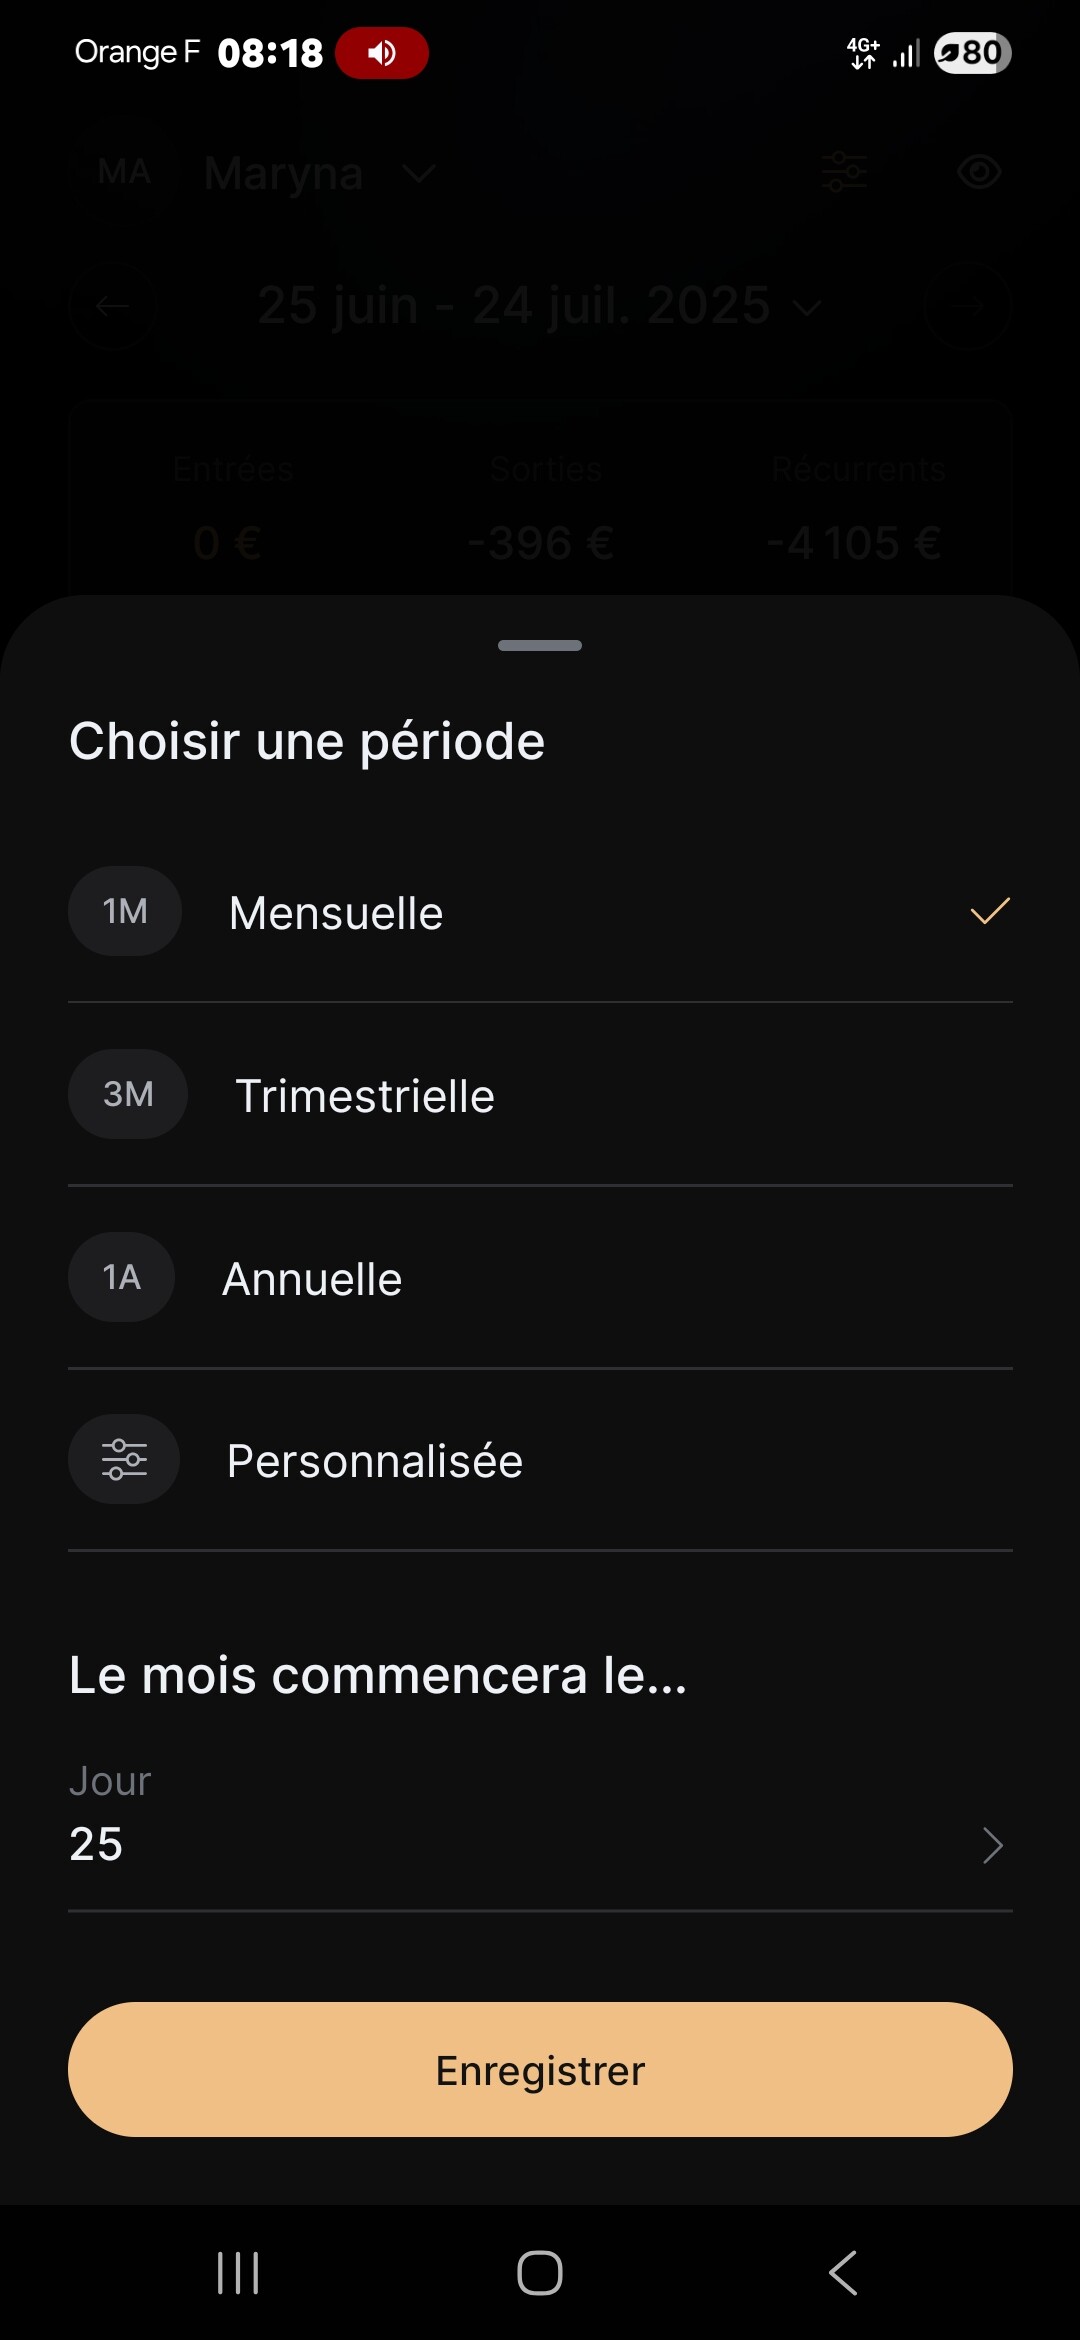Tap the red sound indicator in status bar

click(382, 53)
